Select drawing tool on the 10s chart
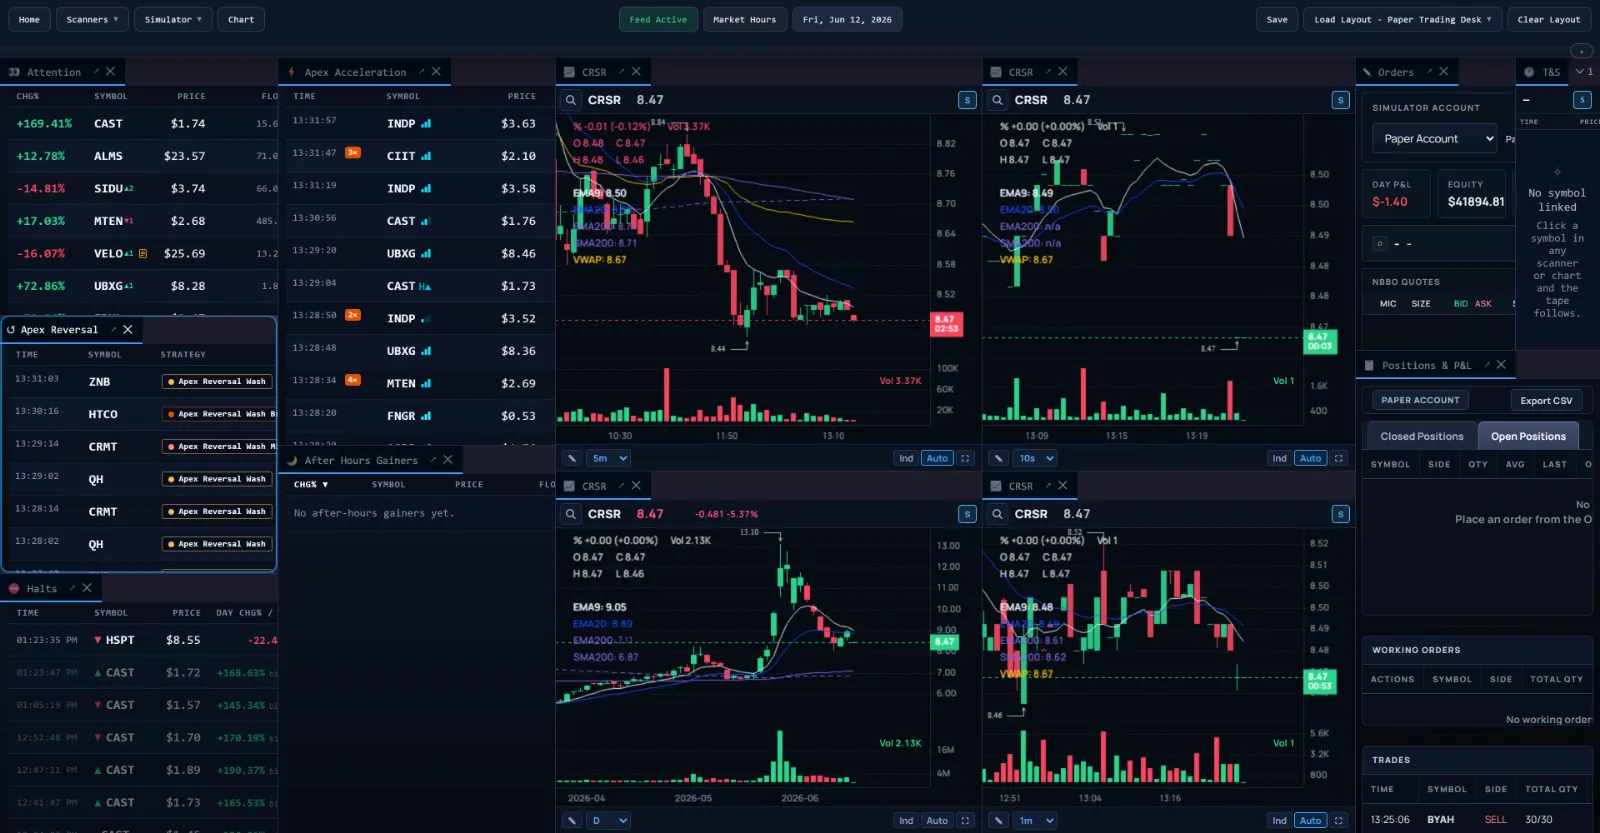Image resolution: width=1600 pixels, height=833 pixels. pos(998,458)
